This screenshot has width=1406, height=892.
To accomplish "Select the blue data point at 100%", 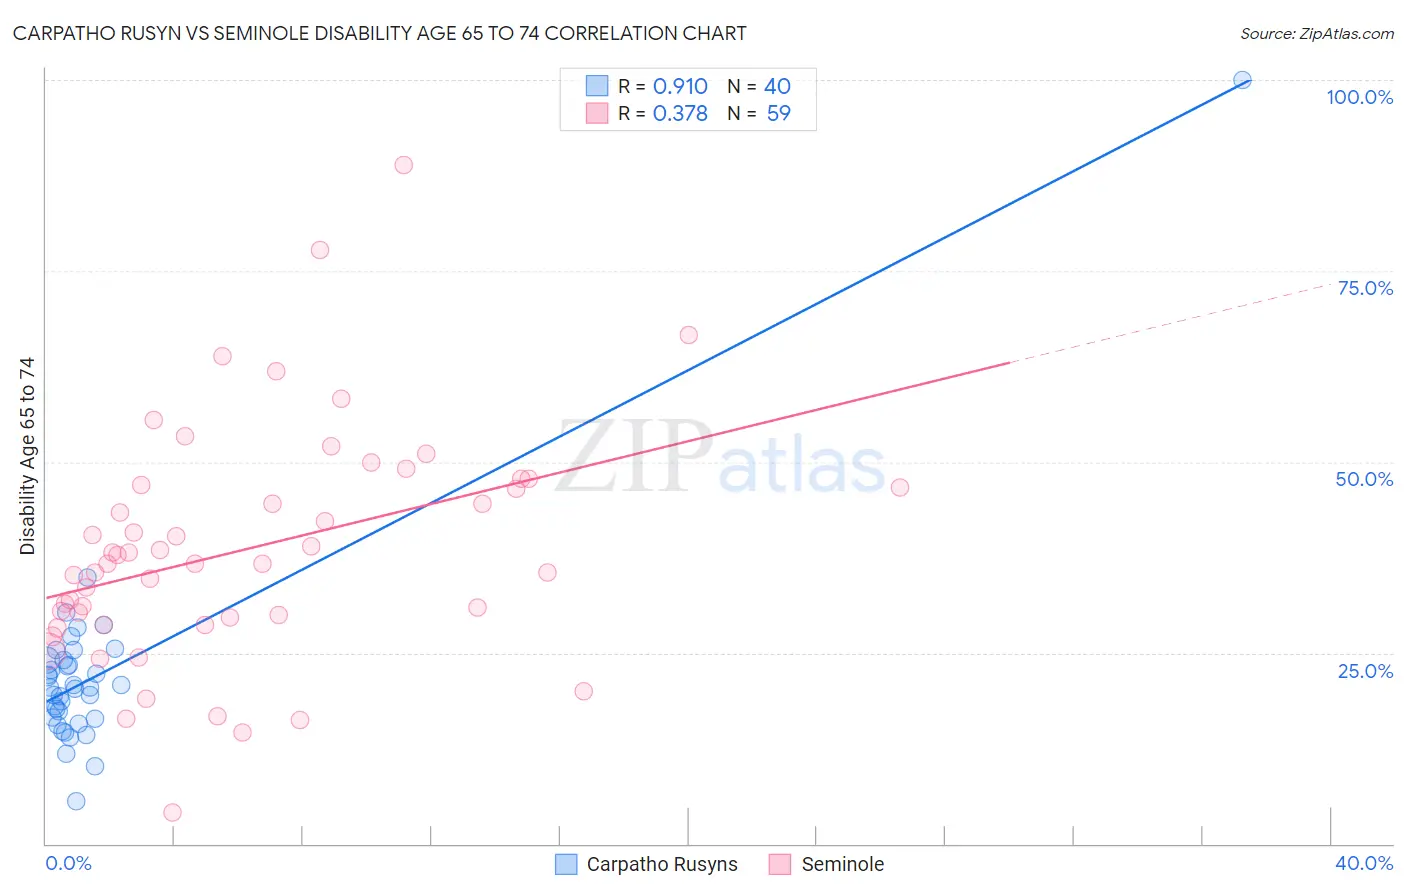I will point(1242,80).
